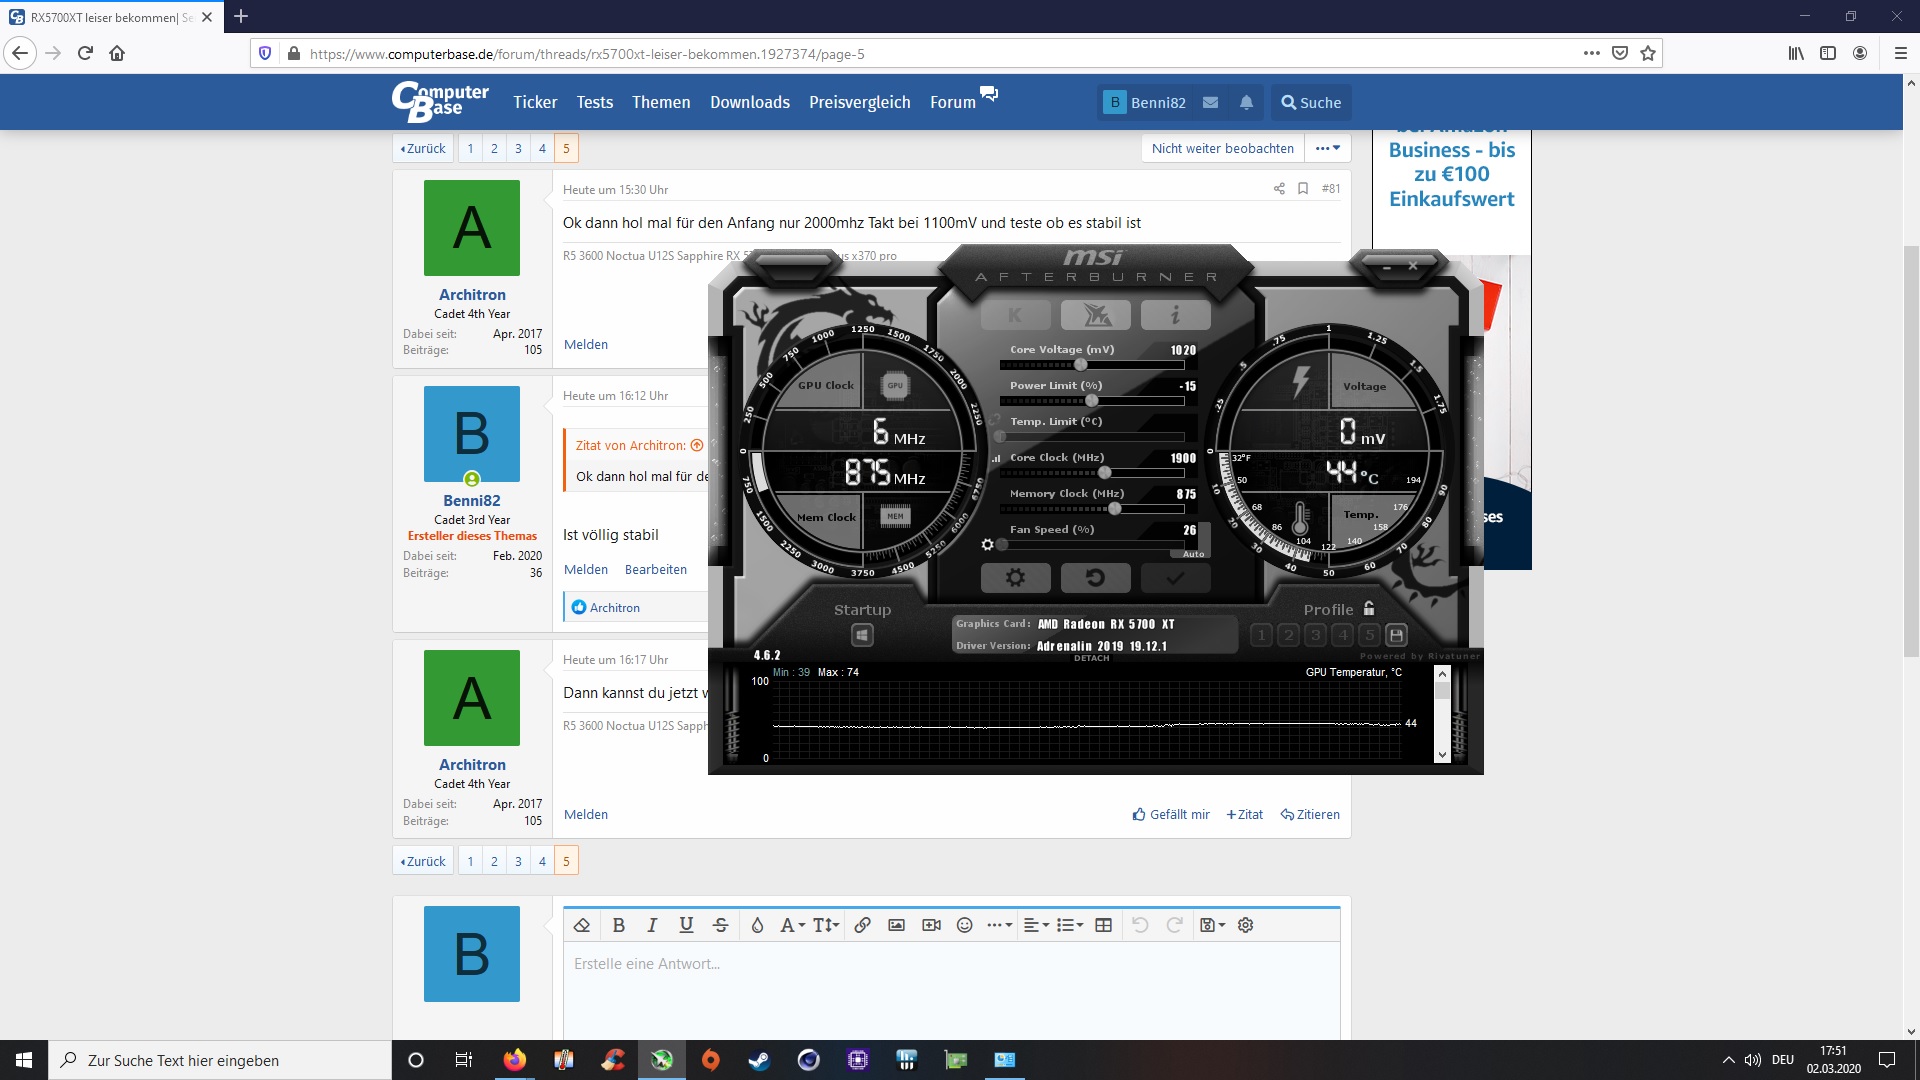Image resolution: width=1920 pixels, height=1080 pixels.
Task: Click insert table icon in editor
Action: pos(1103,925)
